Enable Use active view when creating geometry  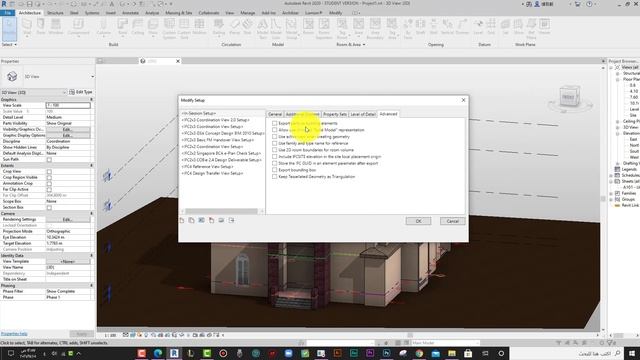tap(274, 137)
